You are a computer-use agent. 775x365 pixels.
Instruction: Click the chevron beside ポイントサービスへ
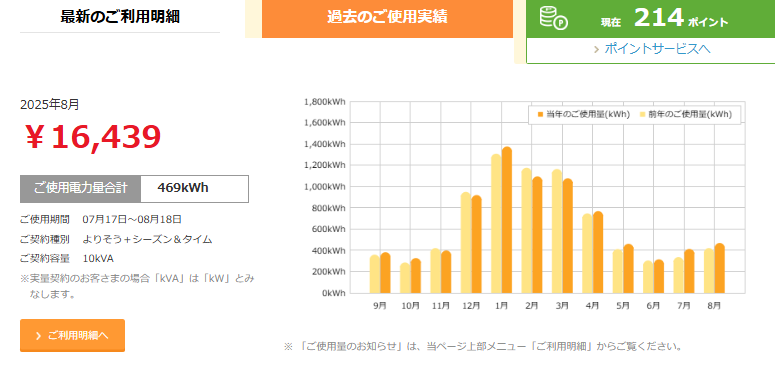point(597,49)
